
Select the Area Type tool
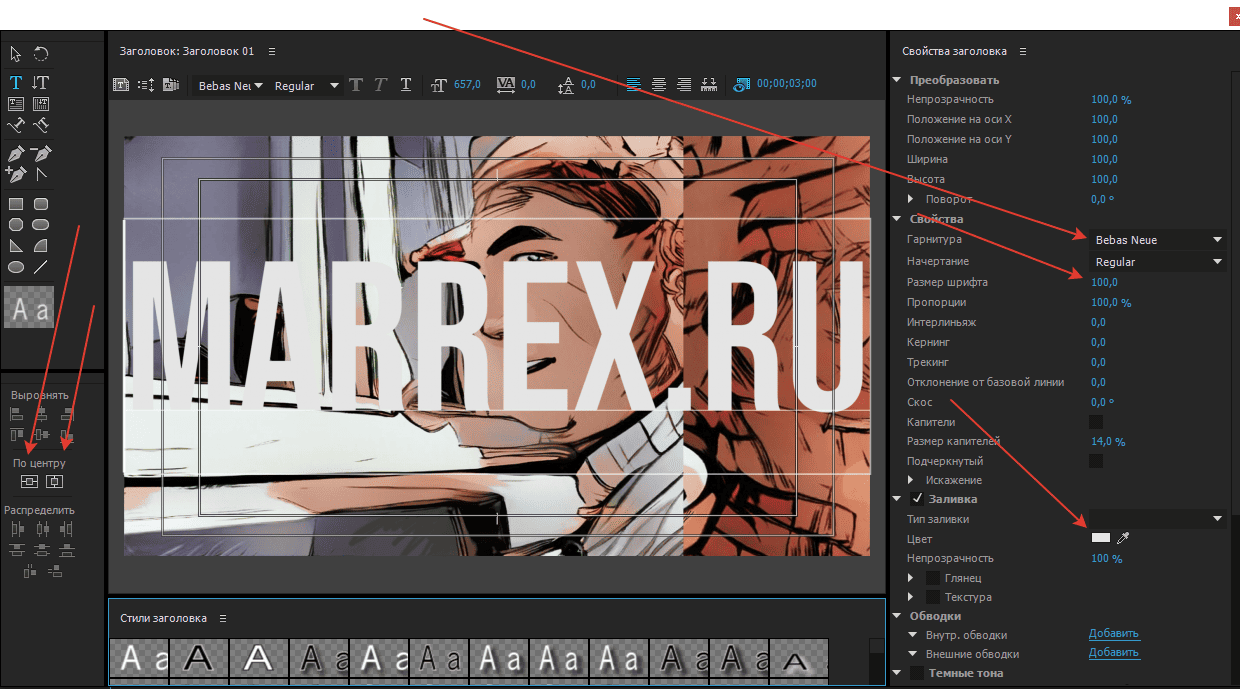click(x=16, y=103)
